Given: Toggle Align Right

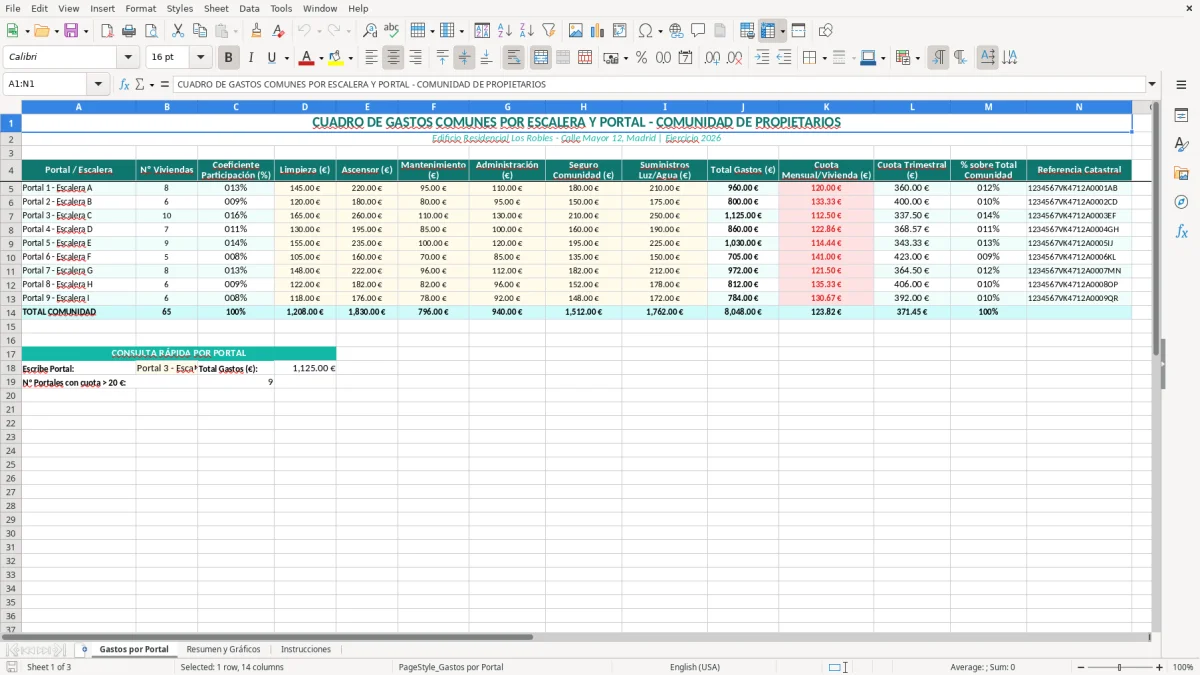Looking at the screenshot, I should pyautogui.click(x=415, y=58).
